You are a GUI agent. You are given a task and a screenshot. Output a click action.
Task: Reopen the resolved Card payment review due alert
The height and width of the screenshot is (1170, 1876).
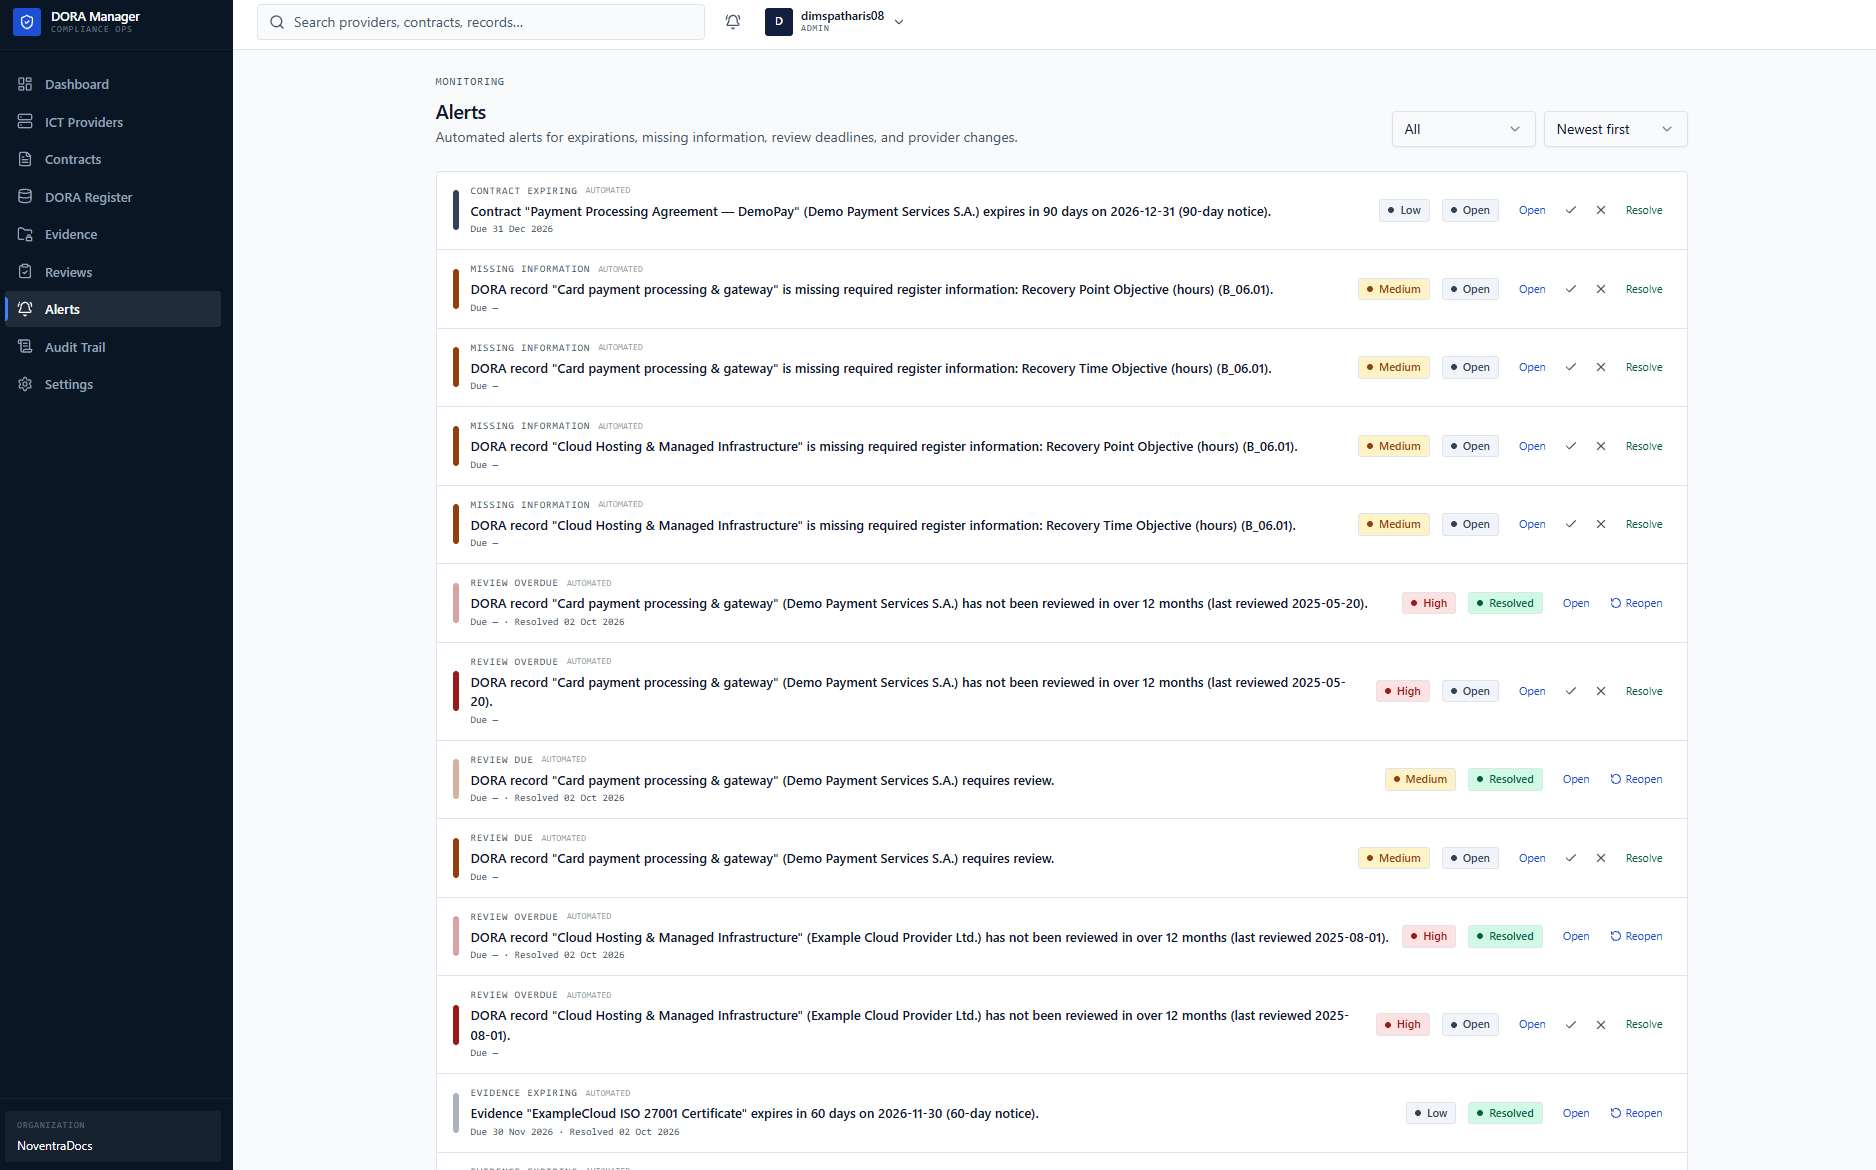[1636, 779]
